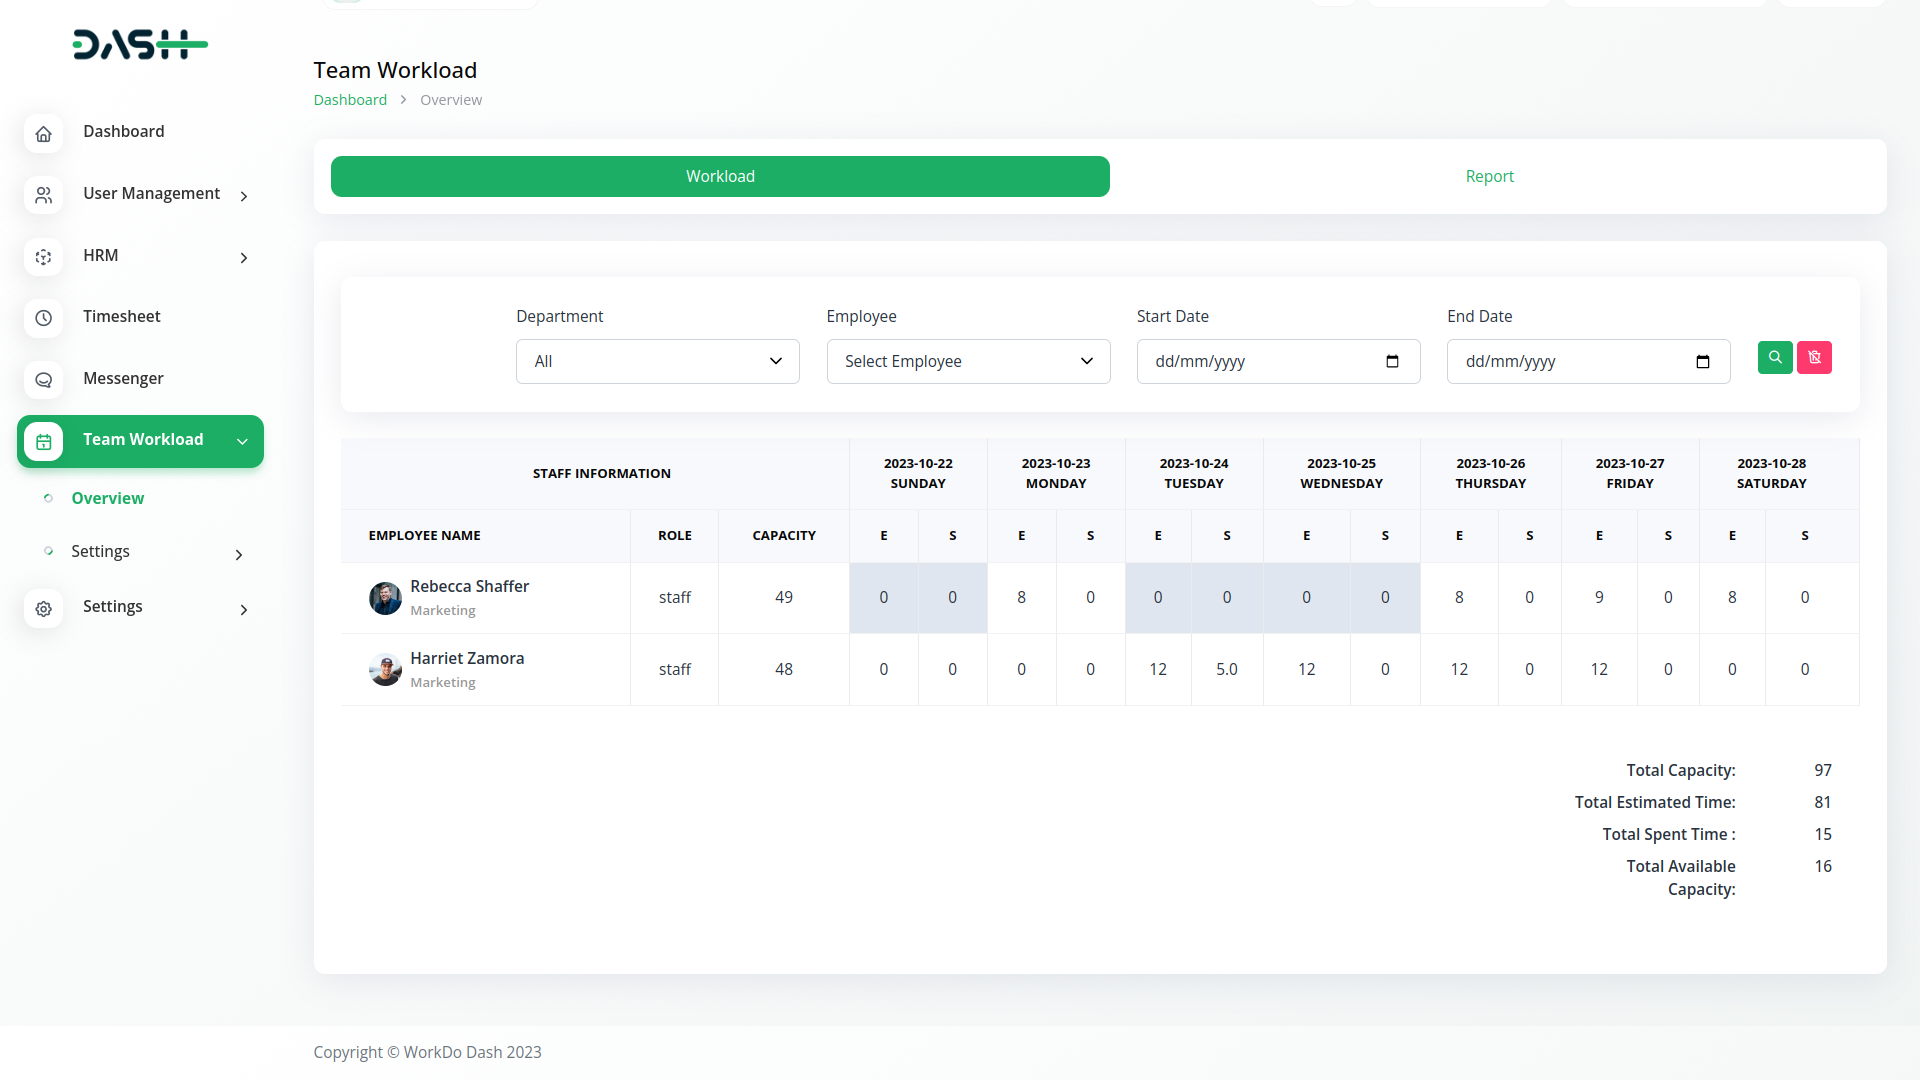Click the red reset filter button
Screen dimensions: 1920x1080
click(1814, 357)
